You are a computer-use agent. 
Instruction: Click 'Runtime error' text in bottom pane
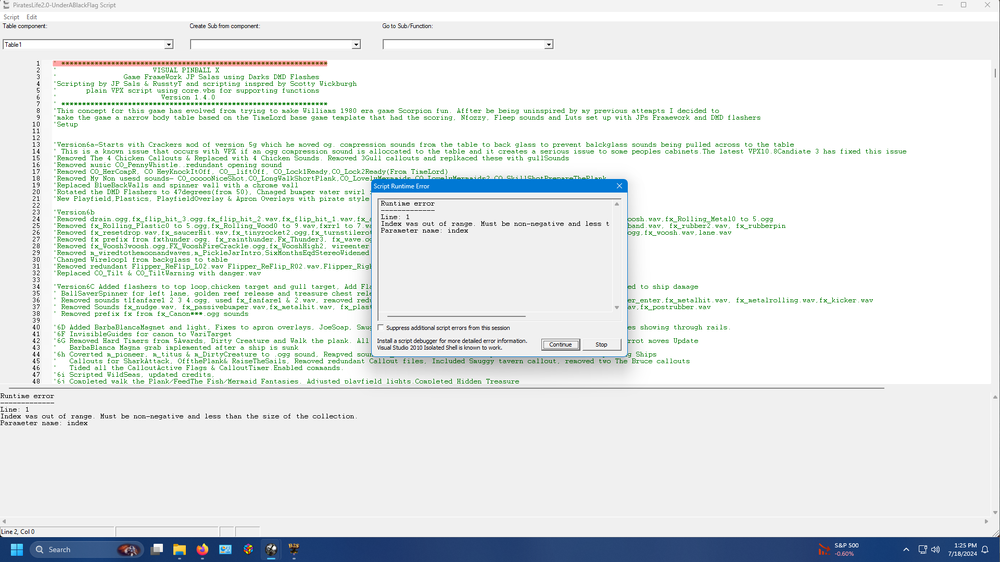pyautogui.click(x=27, y=396)
